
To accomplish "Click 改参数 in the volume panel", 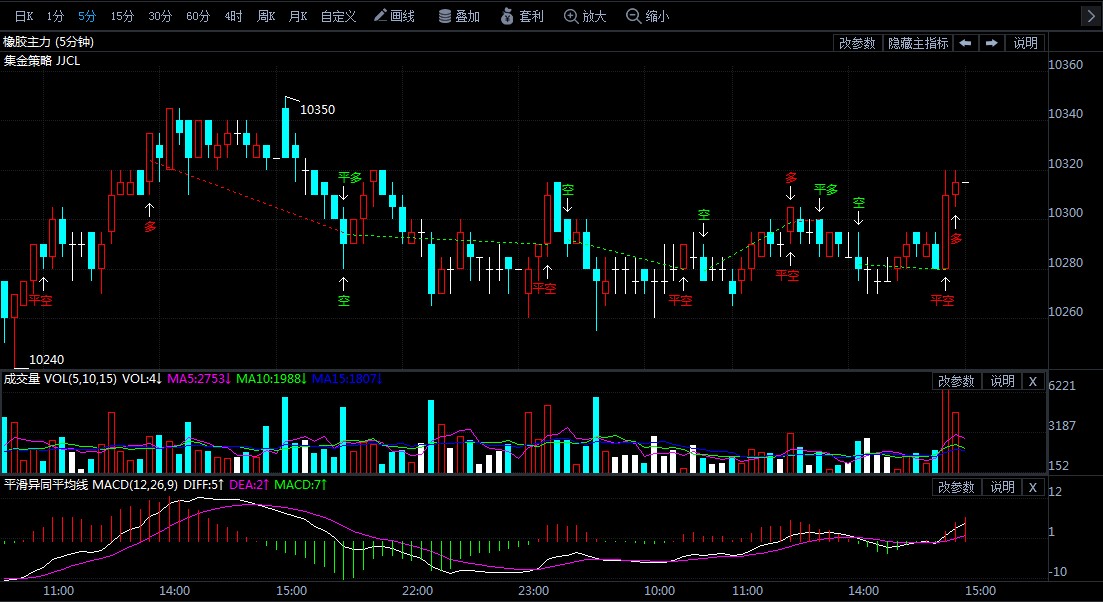I will click(x=956, y=381).
